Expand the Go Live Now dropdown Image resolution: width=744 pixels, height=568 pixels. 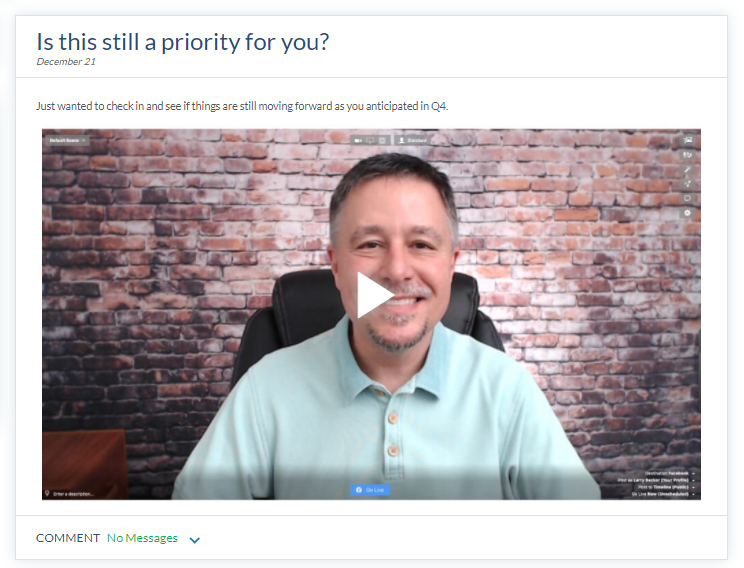click(663, 494)
